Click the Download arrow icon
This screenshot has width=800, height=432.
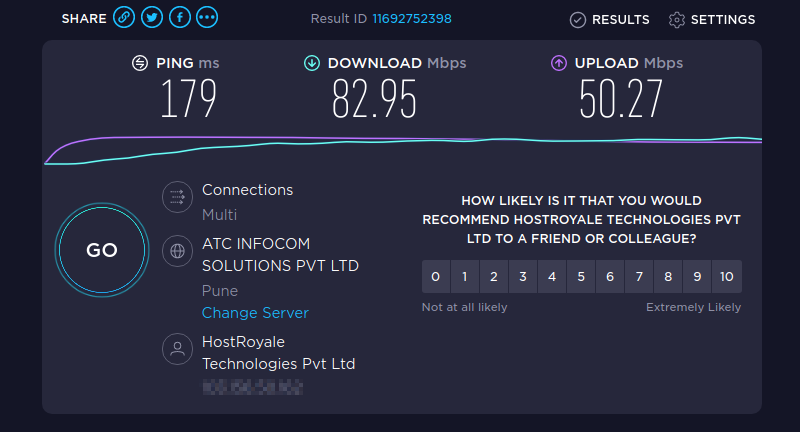pos(312,63)
